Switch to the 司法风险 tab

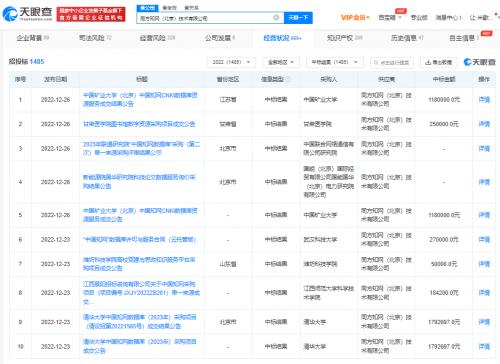click(x=95, y=38)
